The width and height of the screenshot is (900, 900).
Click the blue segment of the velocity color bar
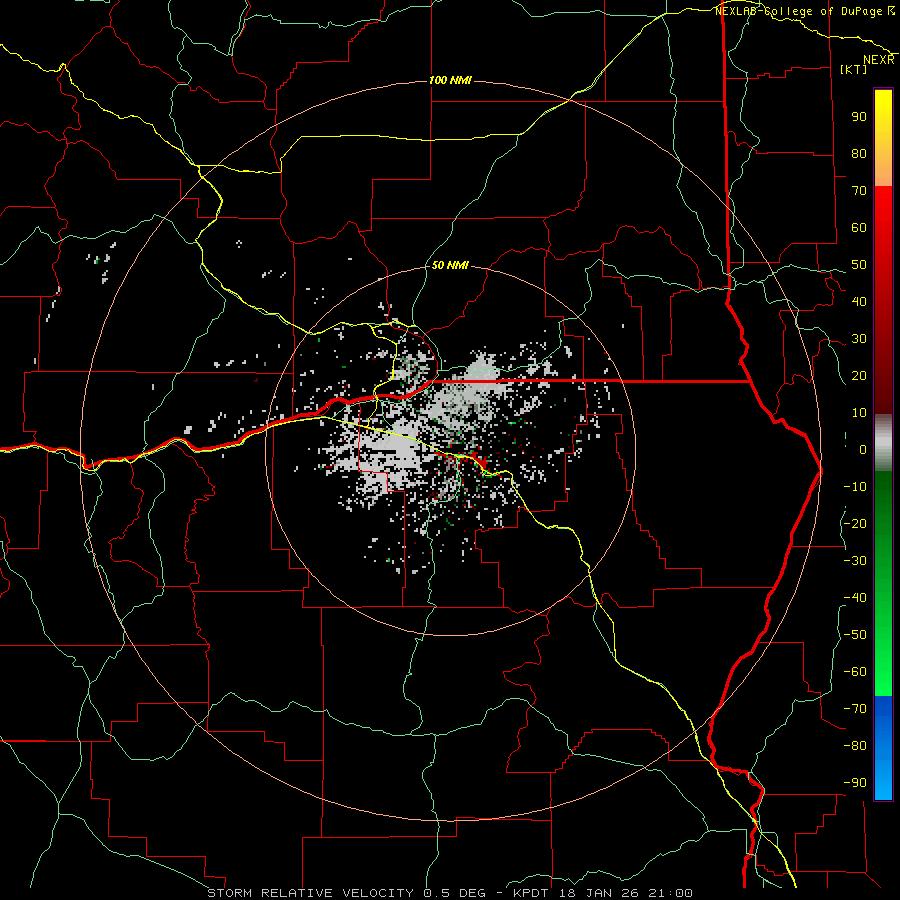(883, 747)
